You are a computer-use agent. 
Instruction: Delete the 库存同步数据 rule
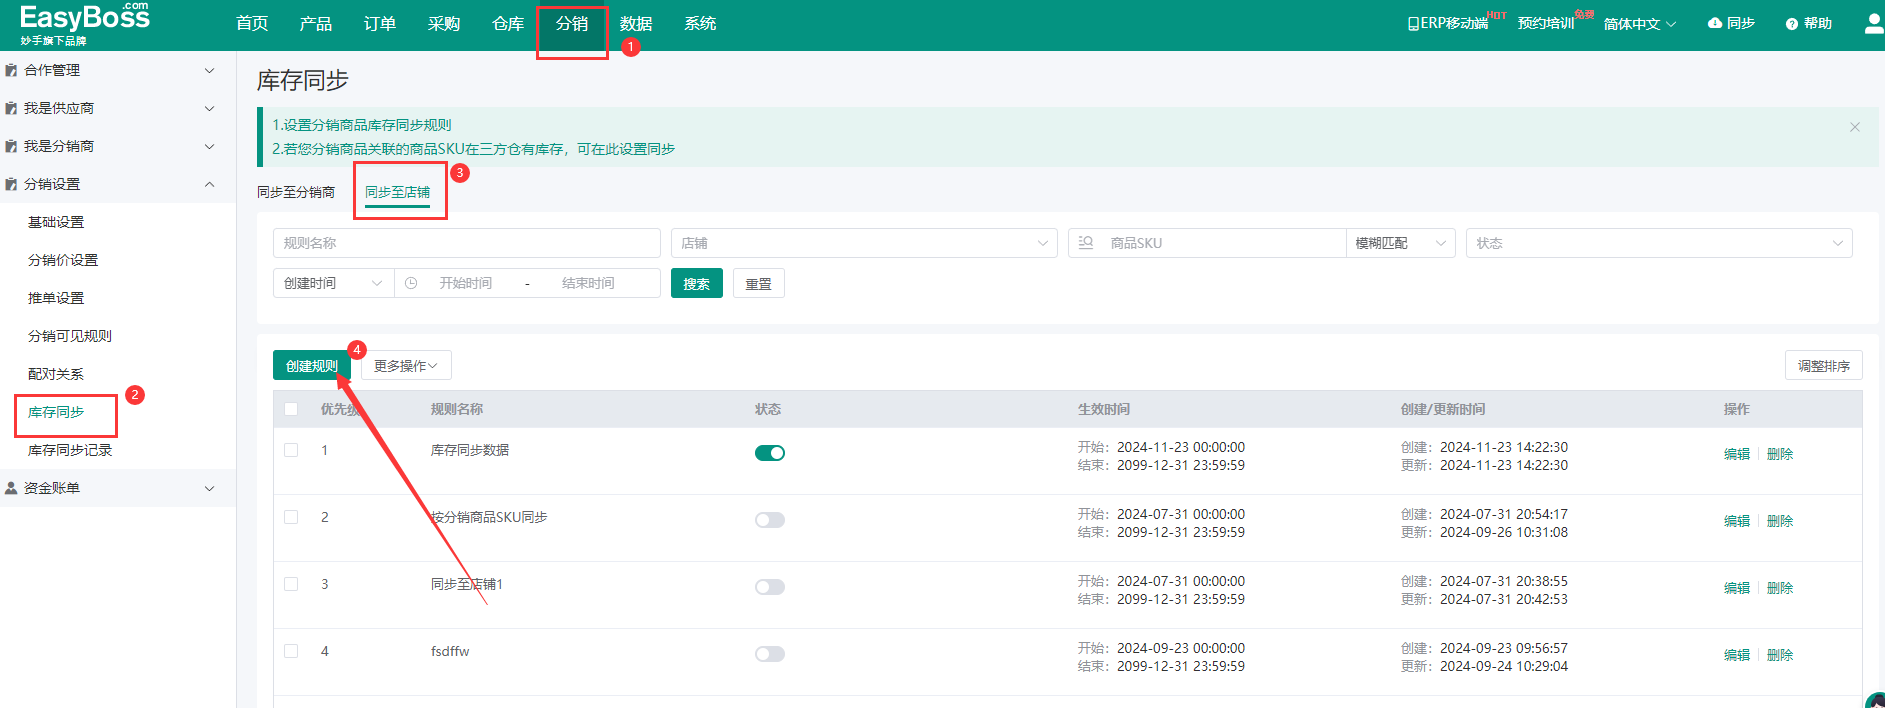tap(1780, 454)
